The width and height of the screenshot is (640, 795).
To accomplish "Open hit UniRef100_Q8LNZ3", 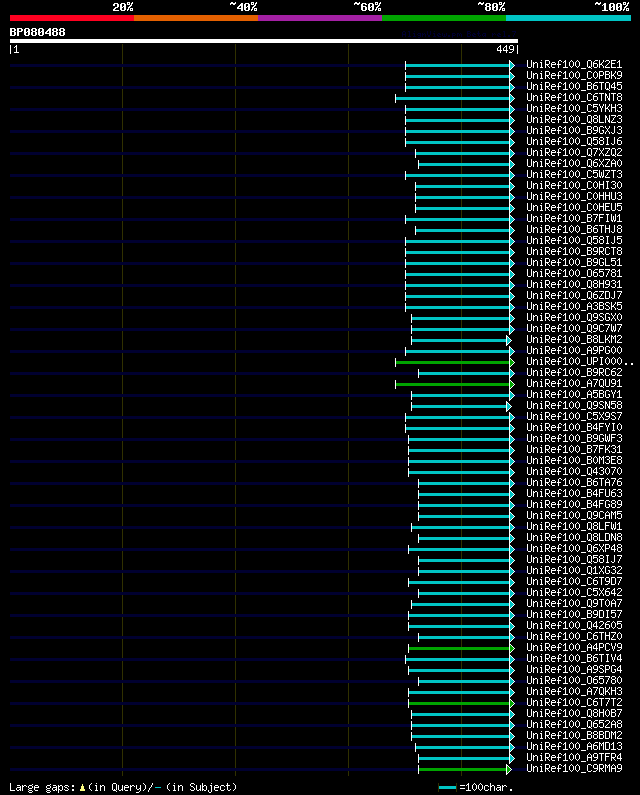I will click(574, 120).
